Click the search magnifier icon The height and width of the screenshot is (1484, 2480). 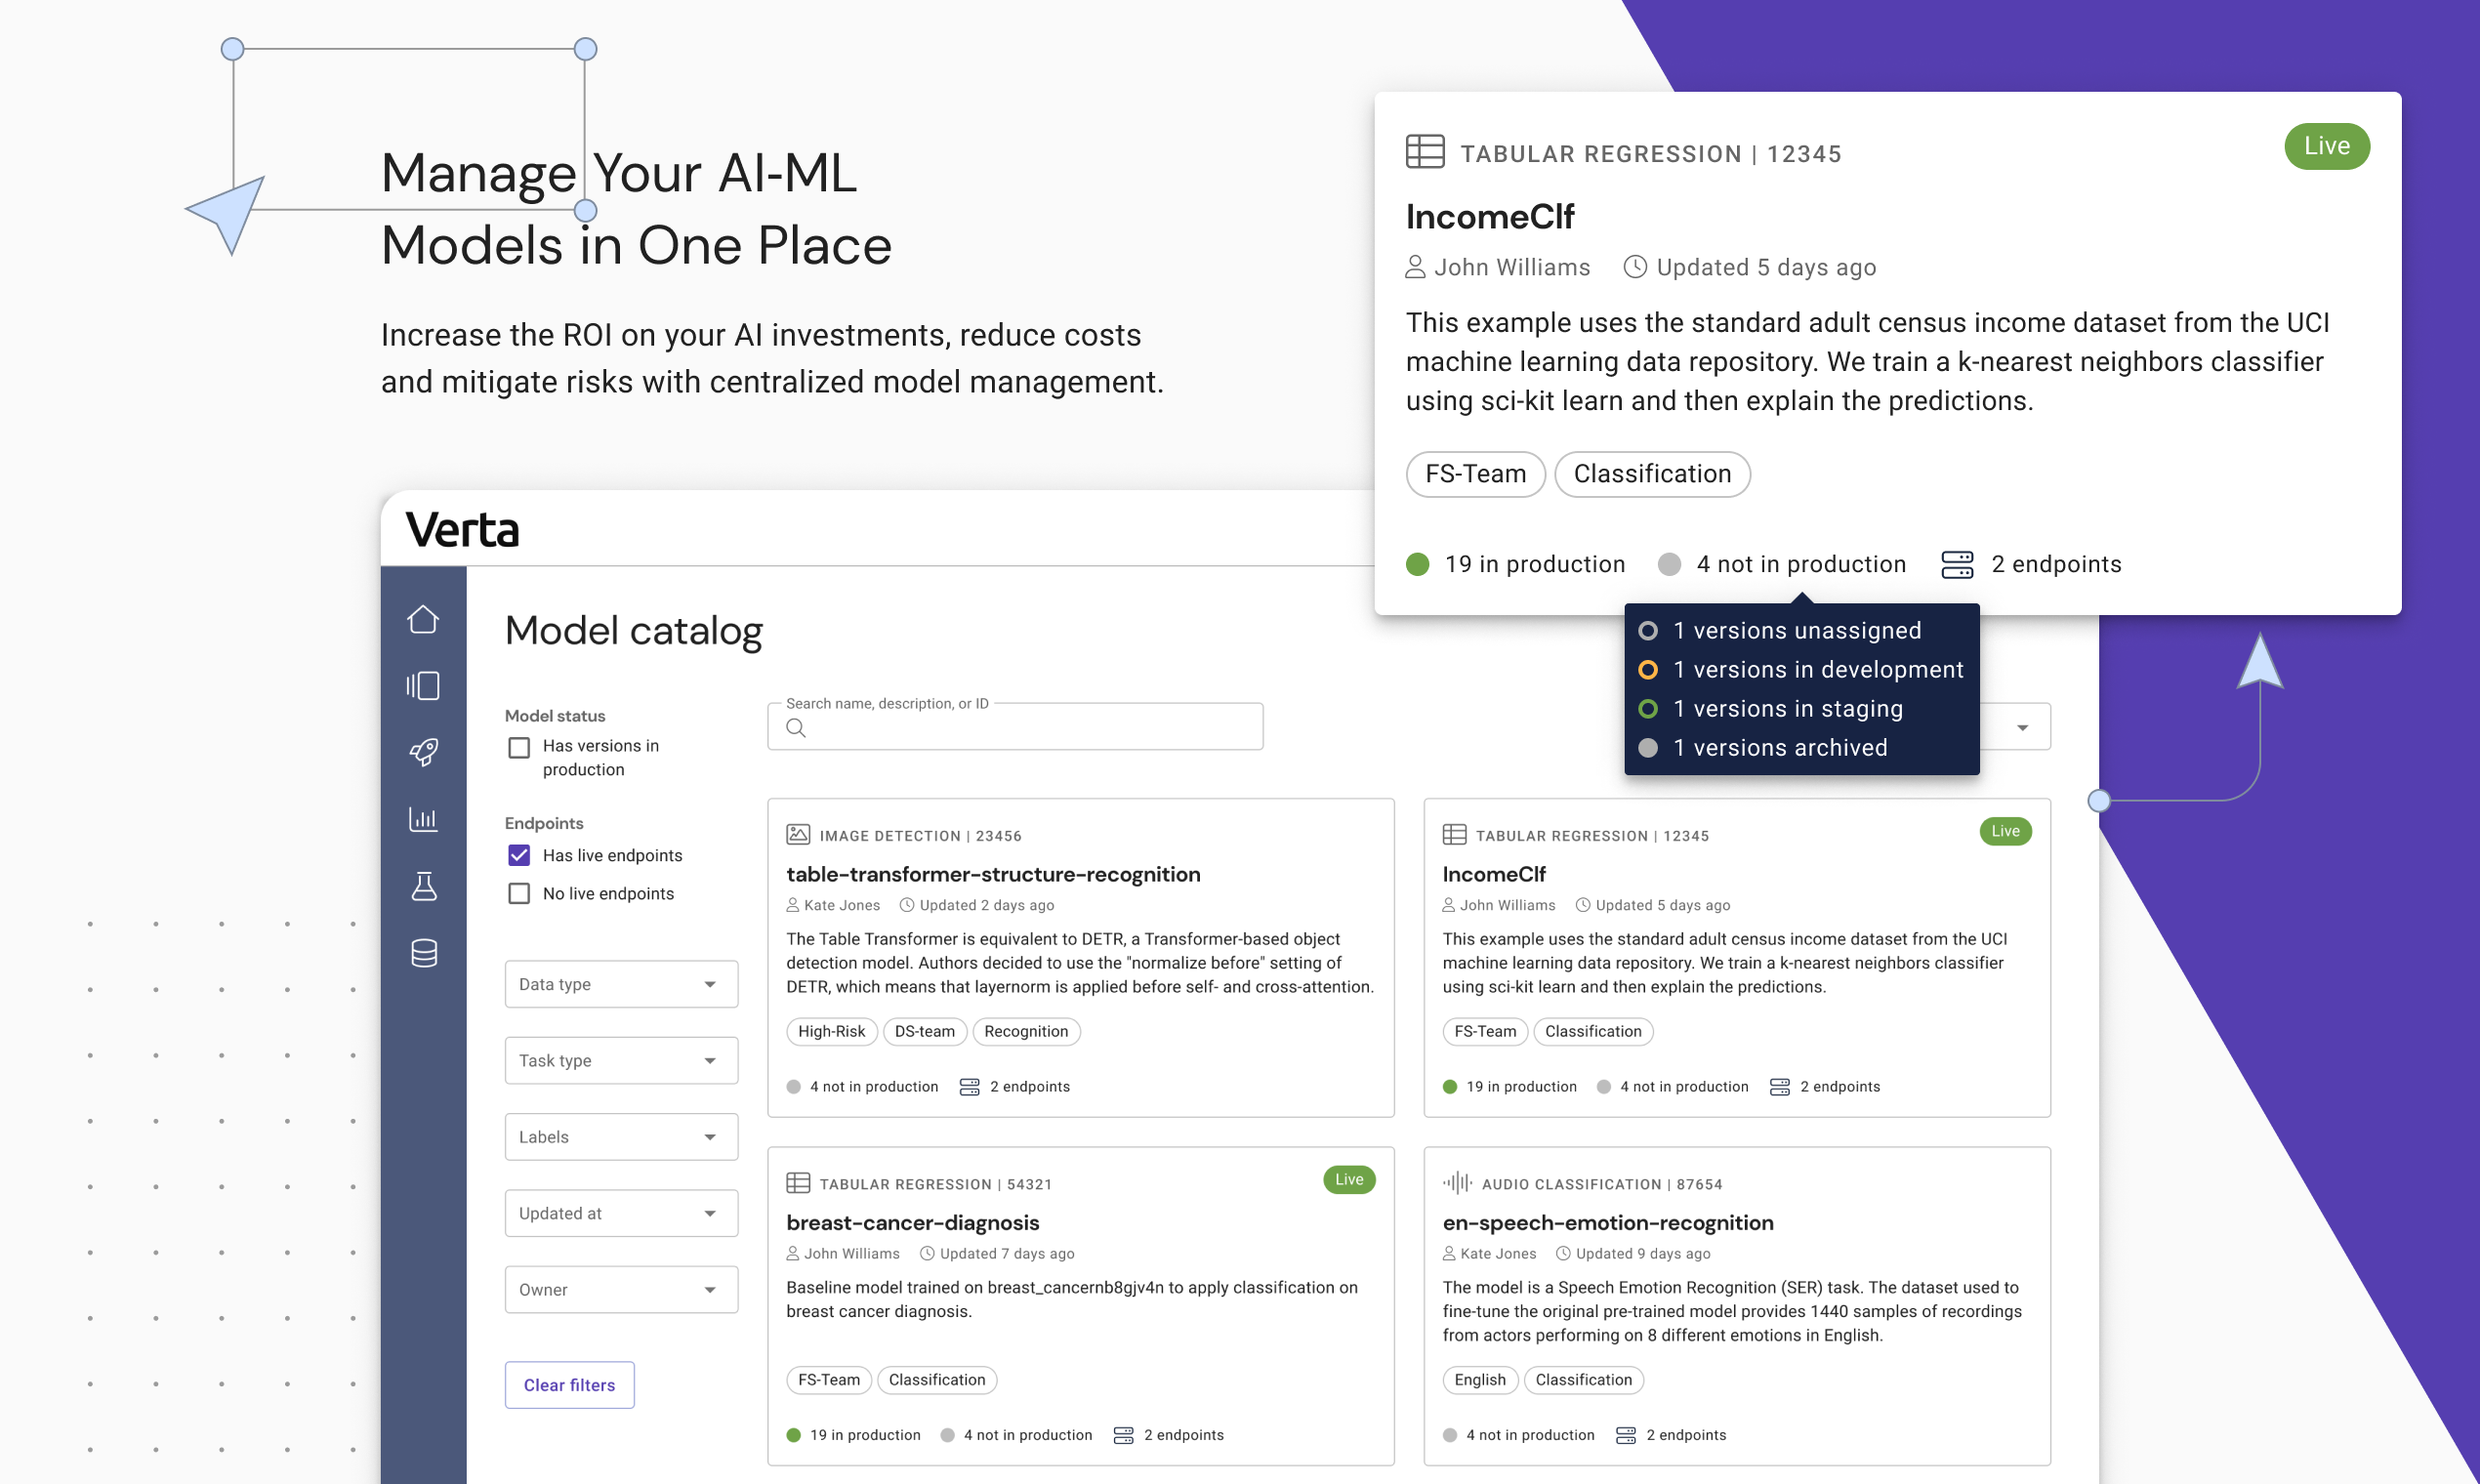[x=796, y=728]
